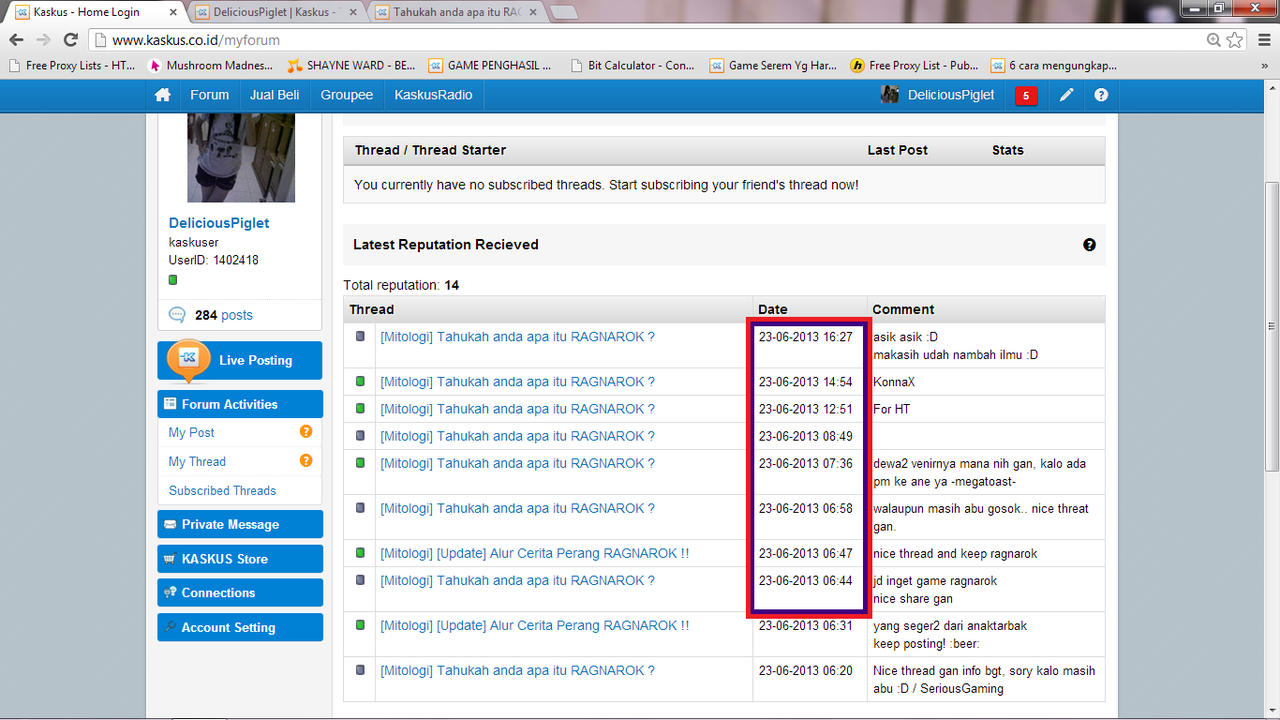
Task: Open the Forum menu item
Action: point(210,95)
